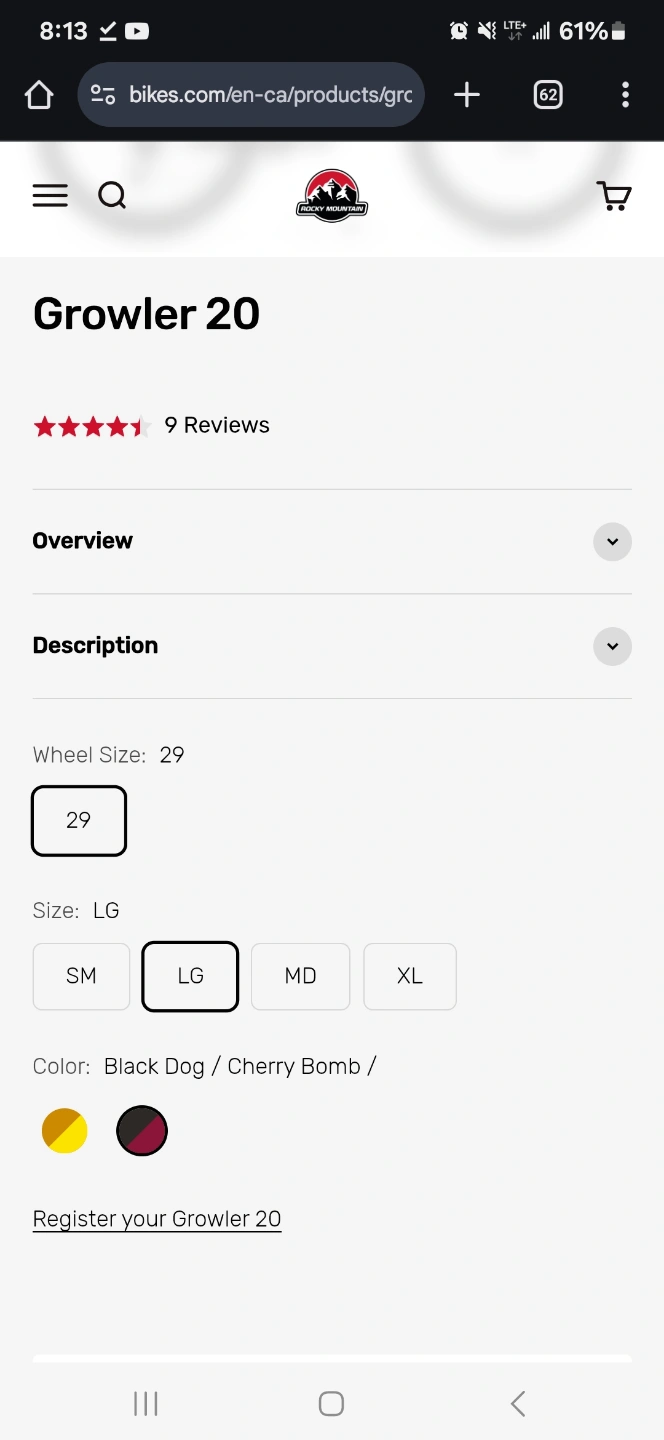
Task: Choose size XL
Action: click(410, 976)
